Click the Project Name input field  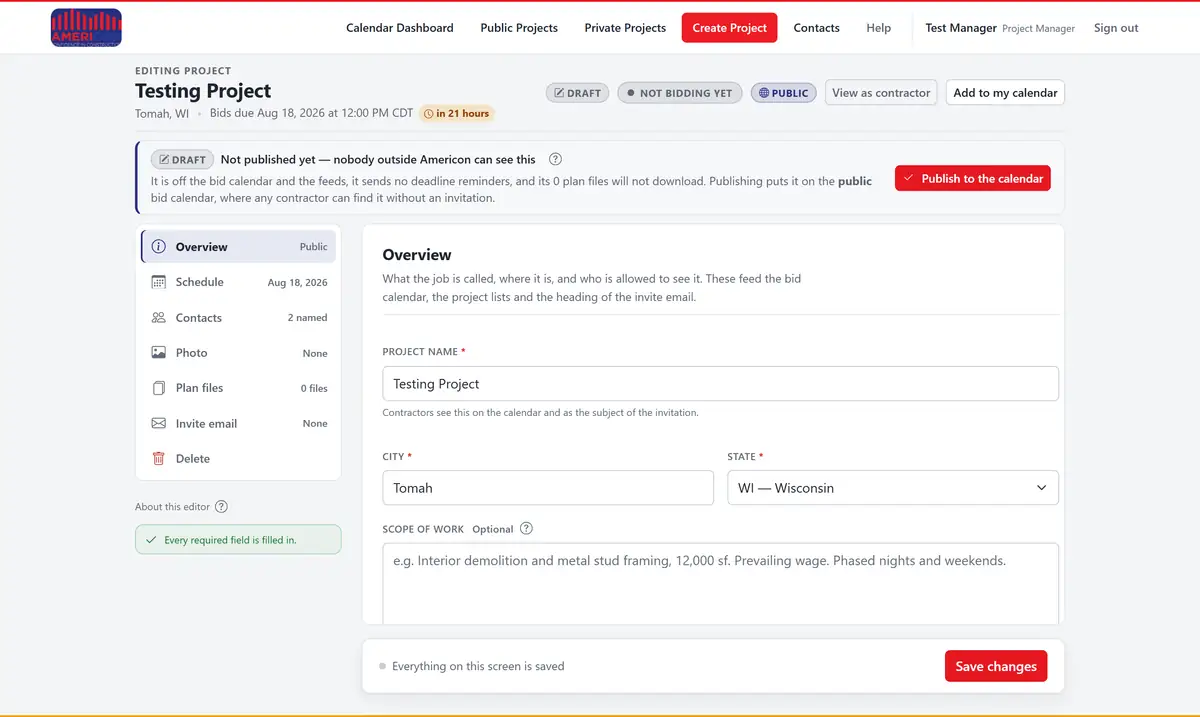tap(720, 384)
